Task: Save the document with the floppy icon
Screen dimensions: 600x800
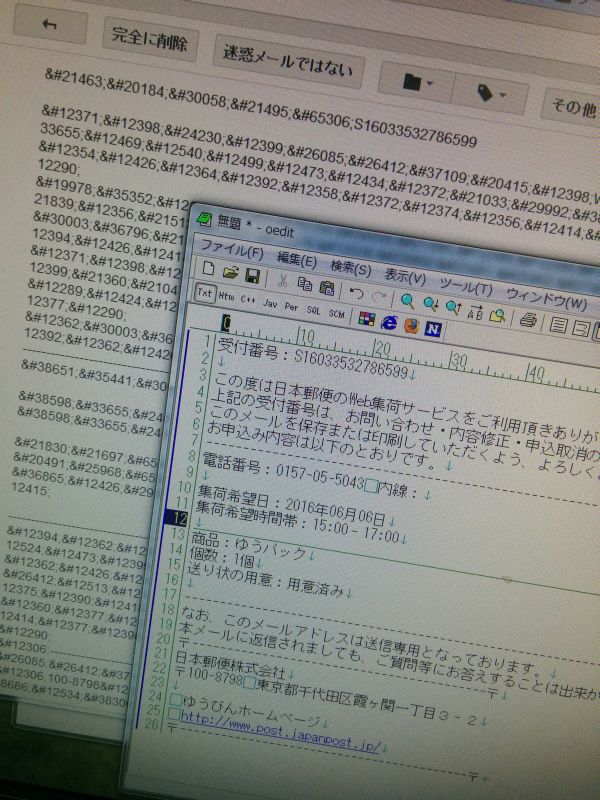Action: point(253,276)
